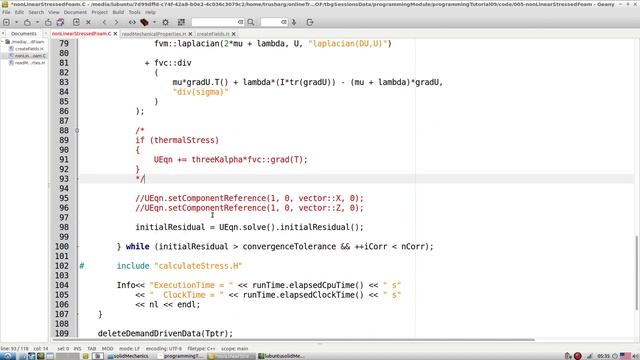Click the vertical editor scrollbar
640x360 pixels.
(637, 273)
